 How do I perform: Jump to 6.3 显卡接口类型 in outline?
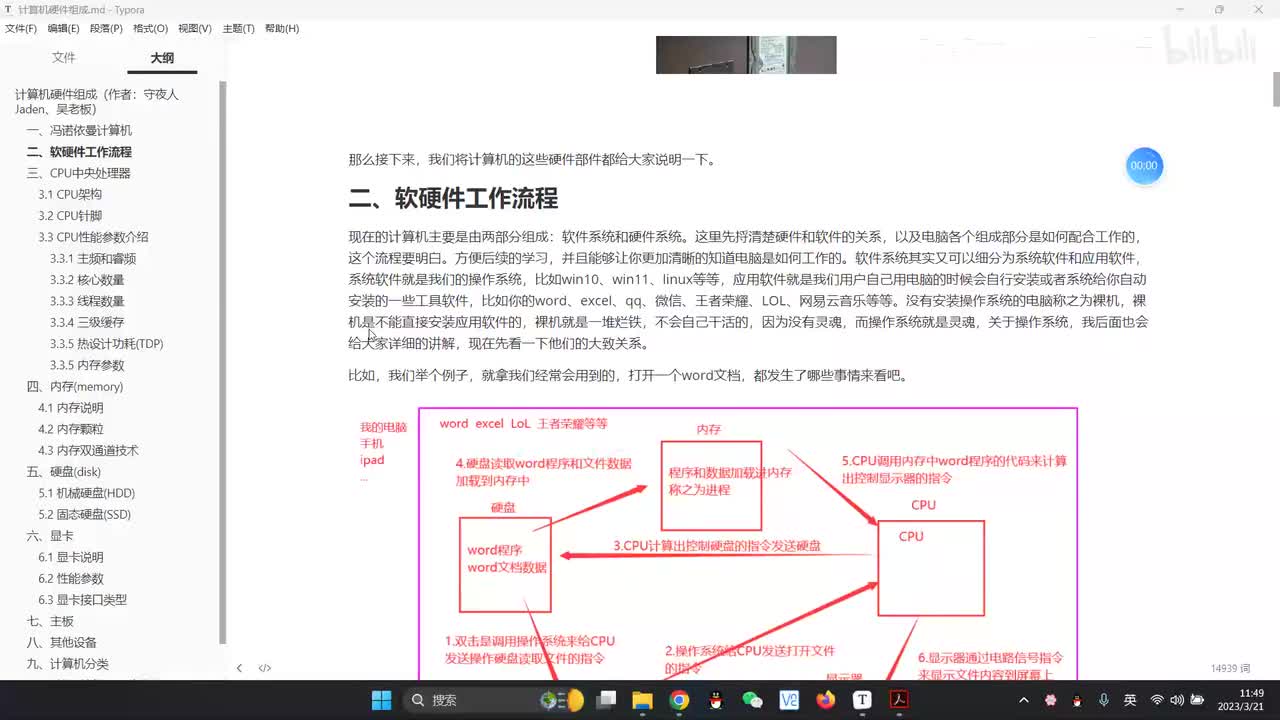pyautogui.click(x=83, y=600)
